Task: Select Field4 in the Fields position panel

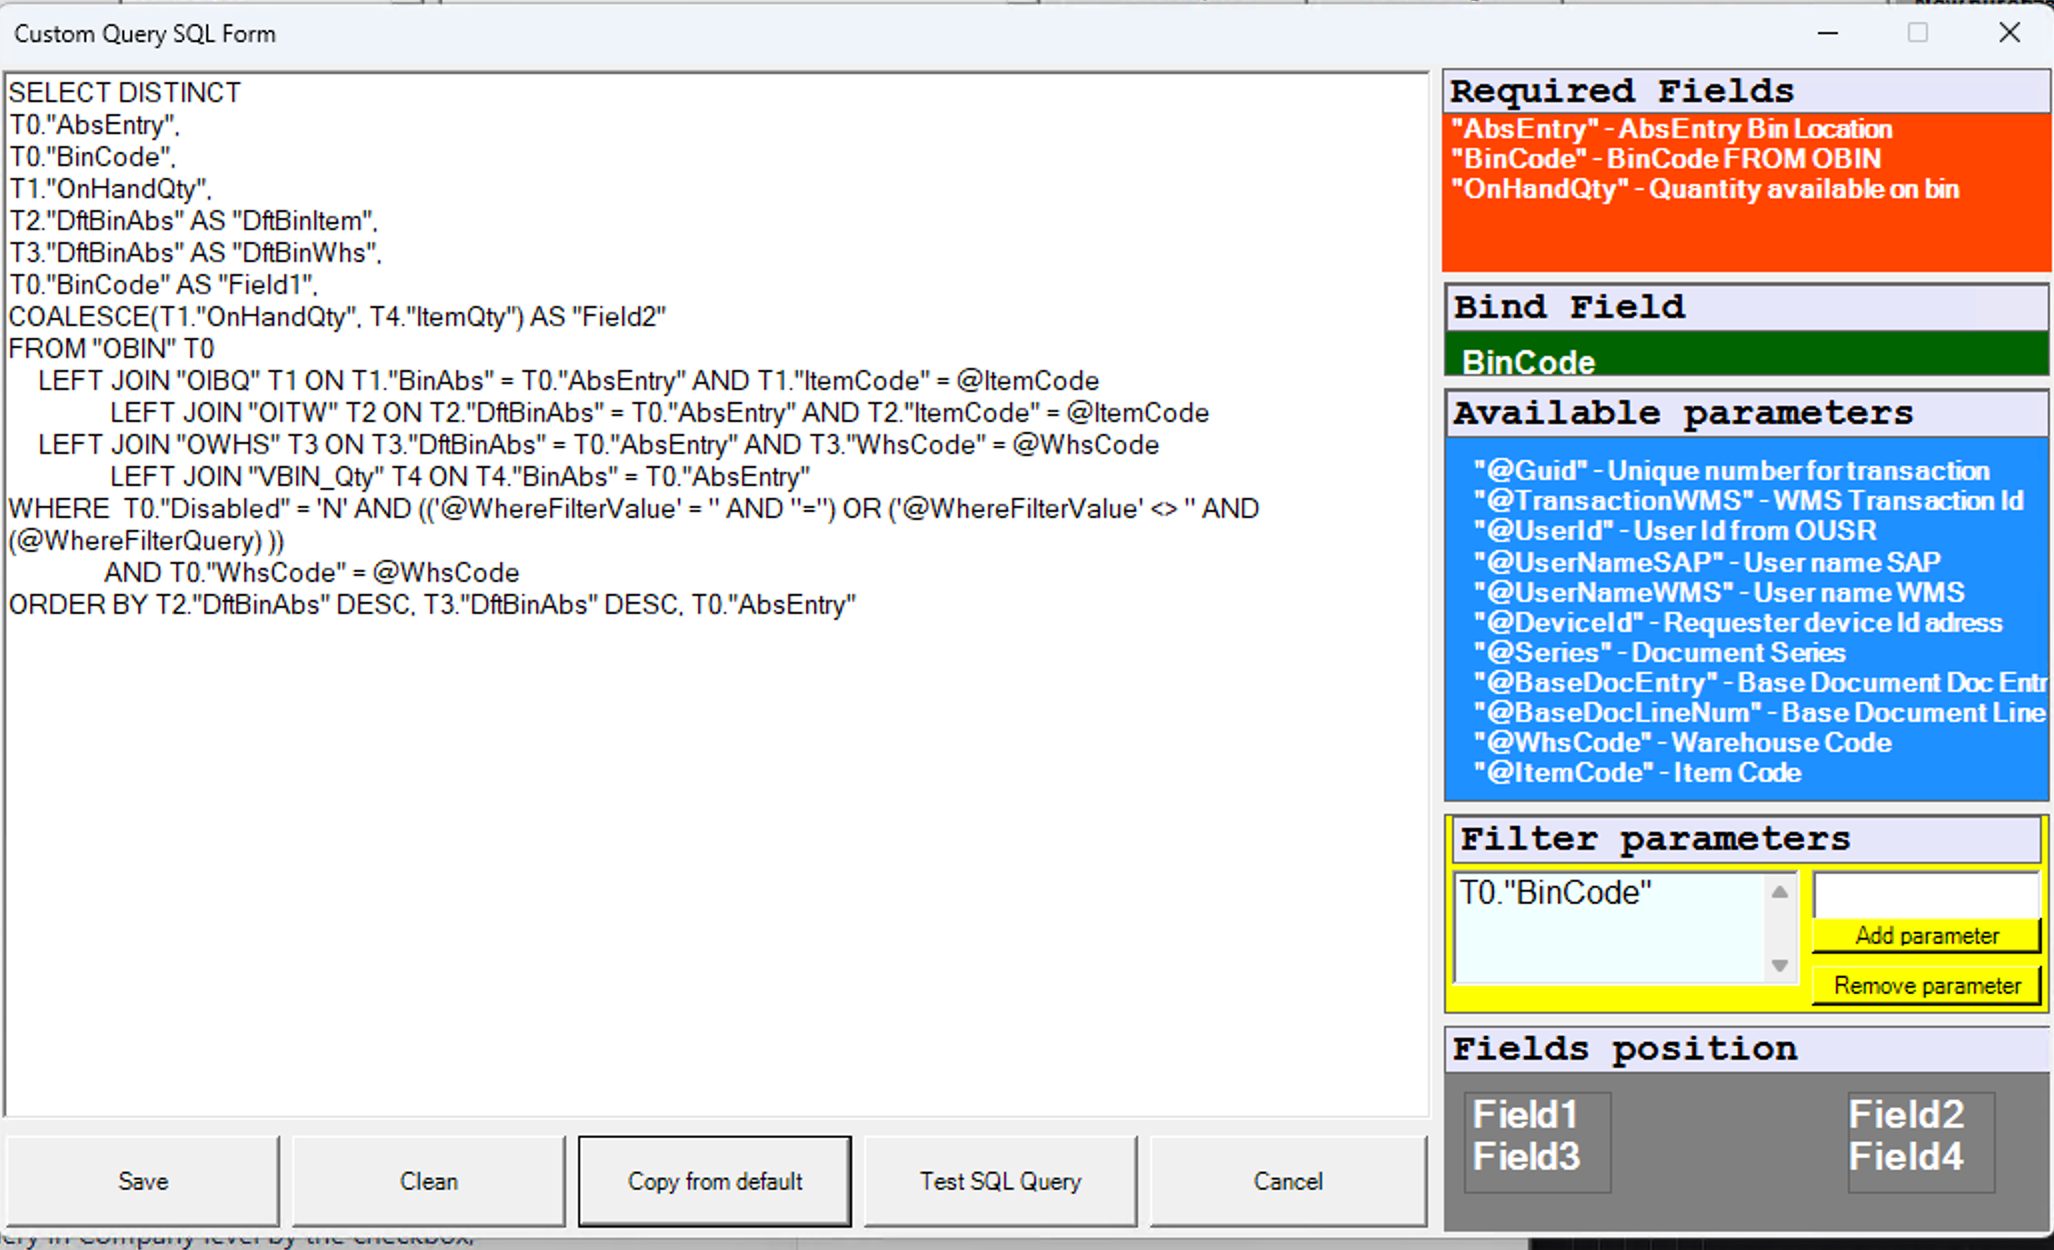Action: tap(1904, 1157)
